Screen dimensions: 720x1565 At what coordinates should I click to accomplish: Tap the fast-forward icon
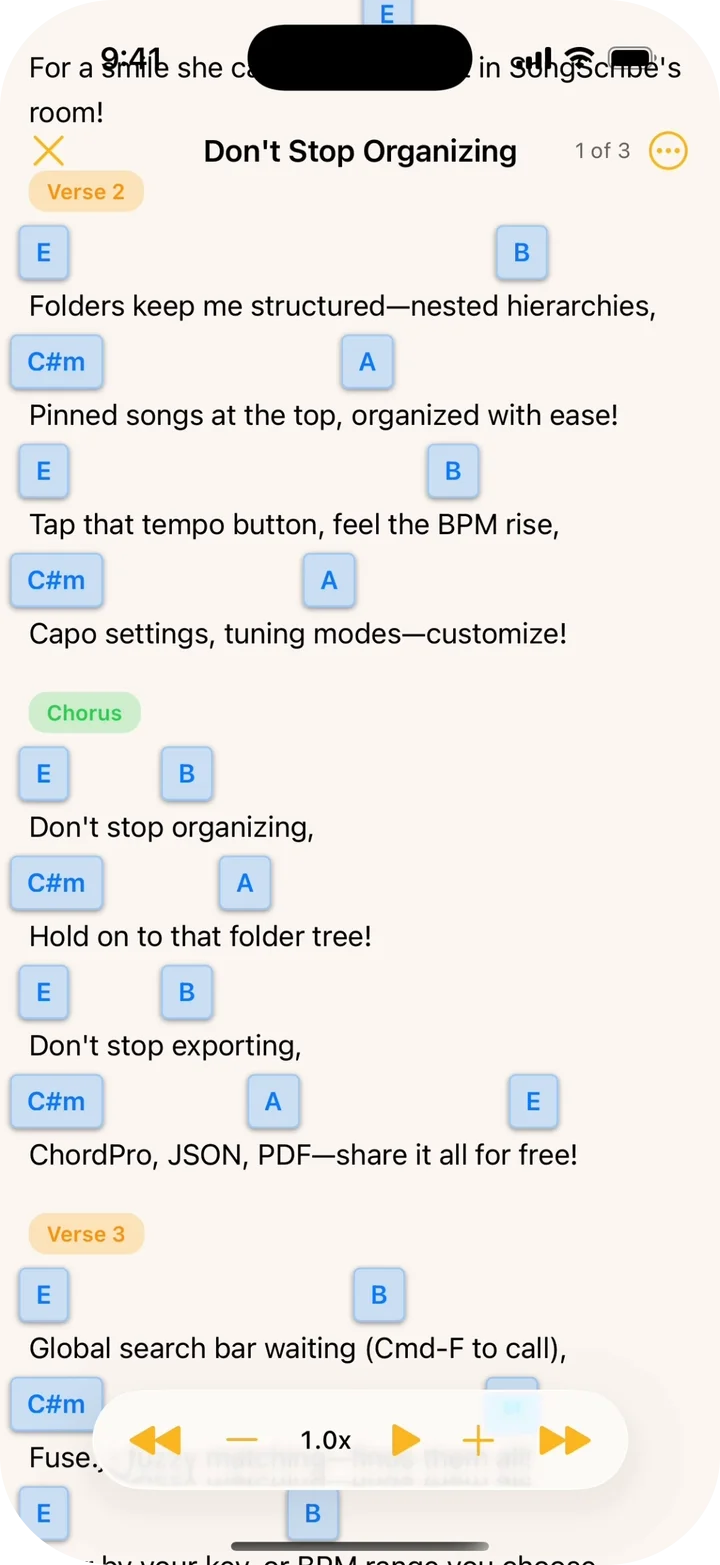(566, 1440)
